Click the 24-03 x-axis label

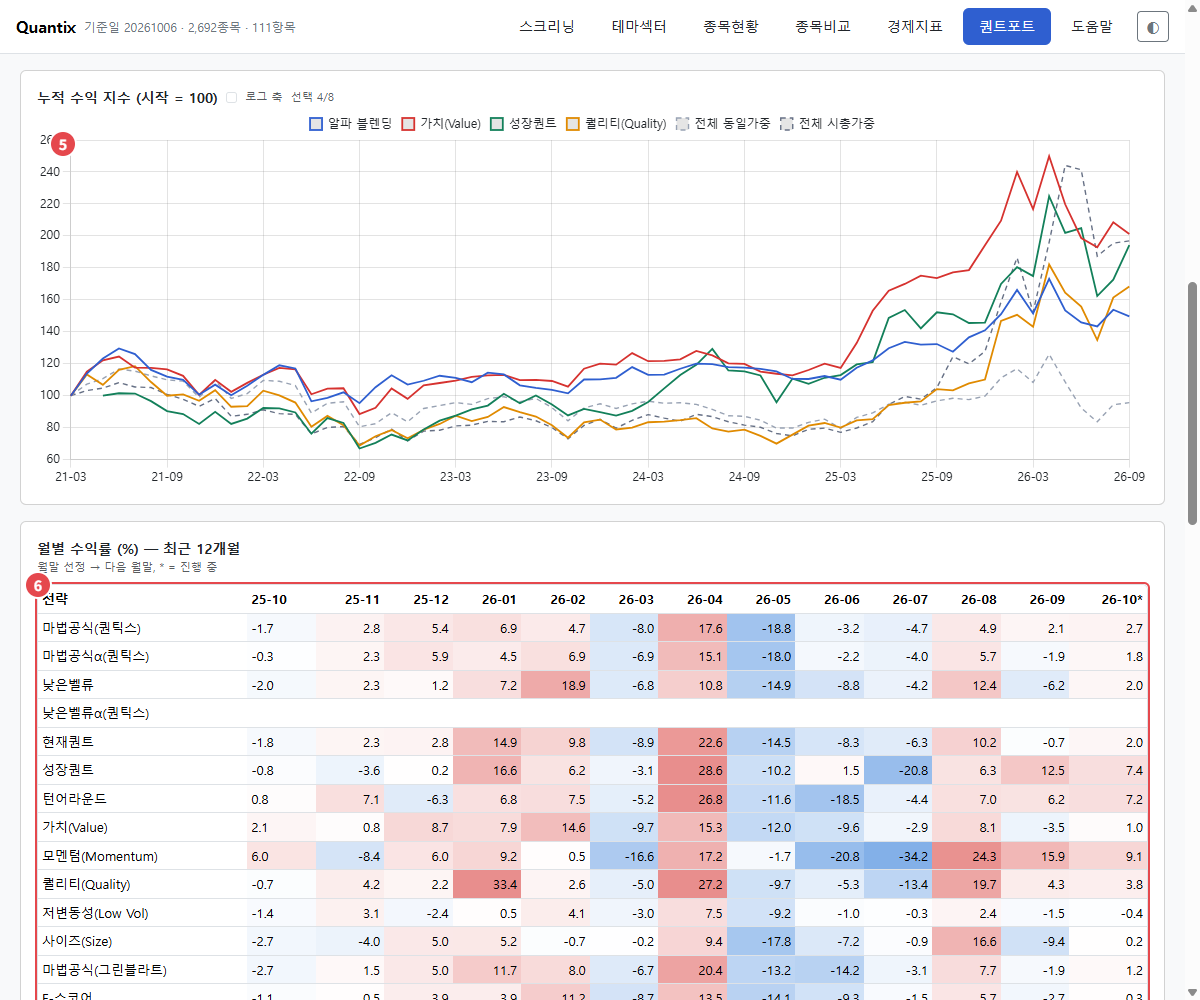tap(648, 477)
